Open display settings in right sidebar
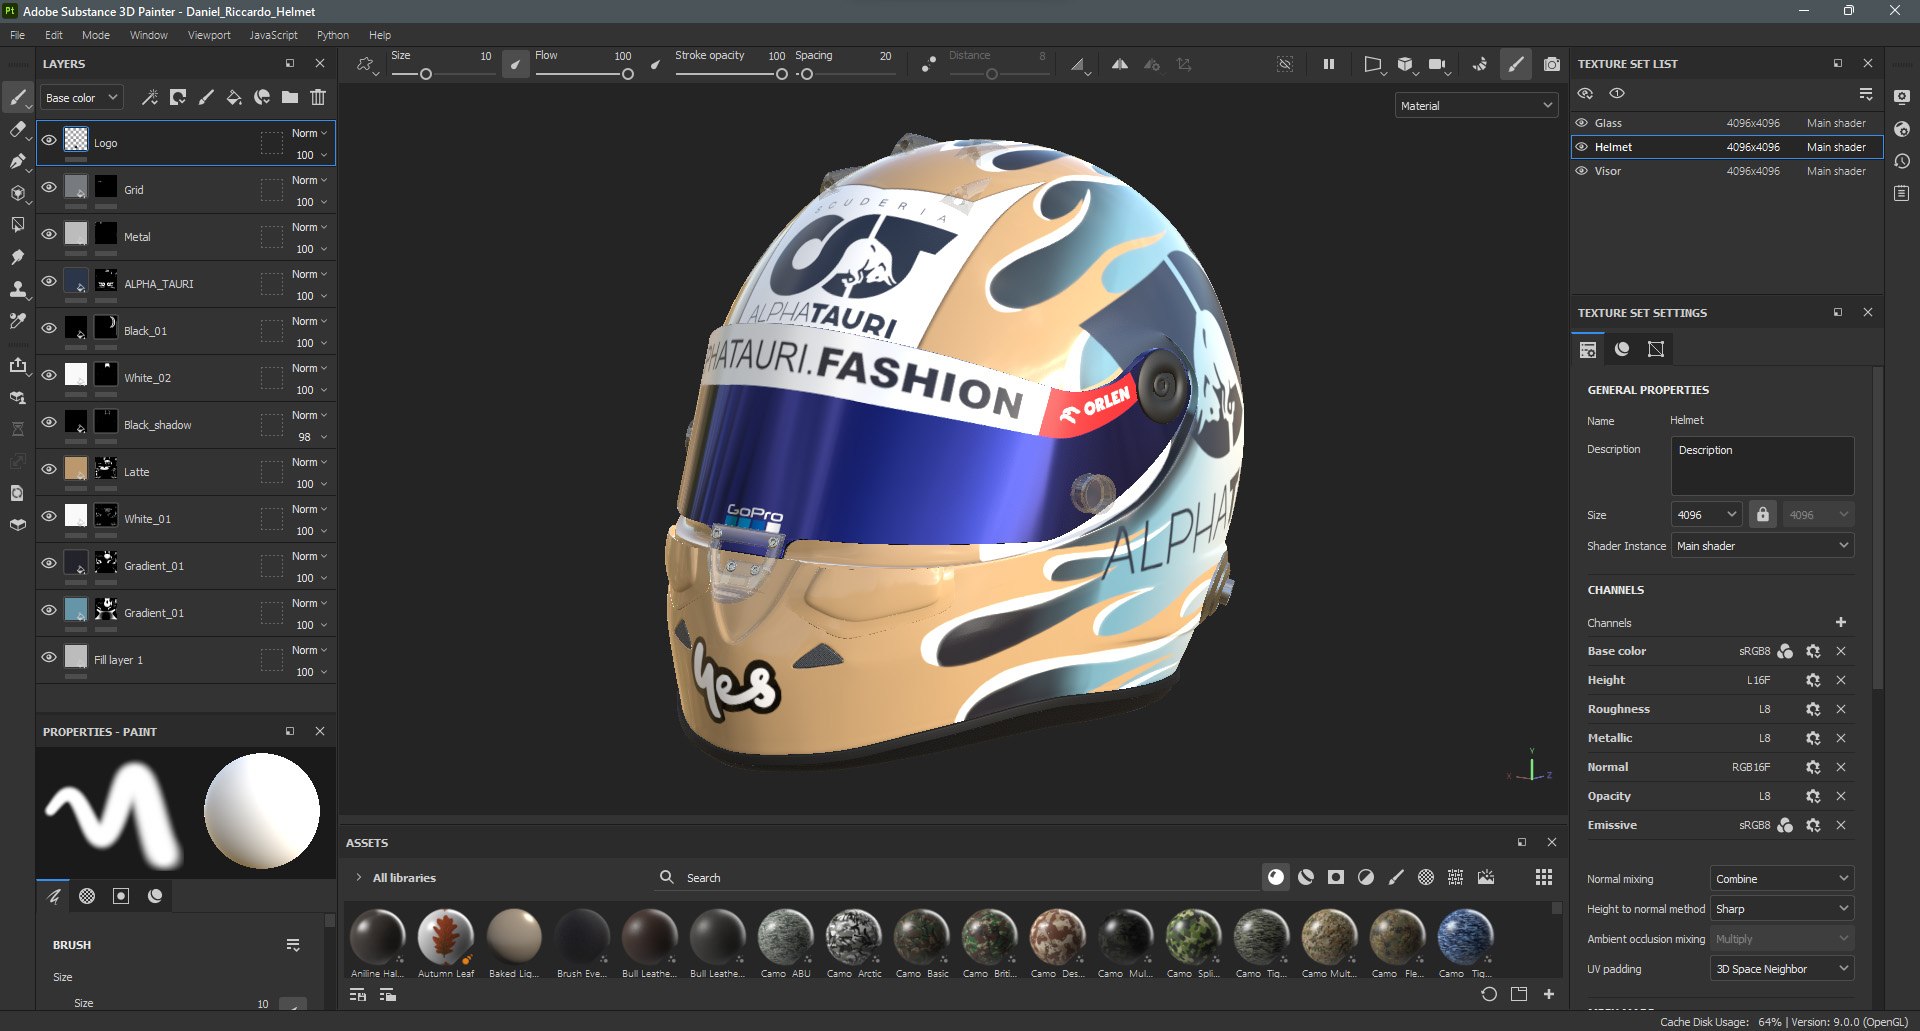 [1902, 97]
